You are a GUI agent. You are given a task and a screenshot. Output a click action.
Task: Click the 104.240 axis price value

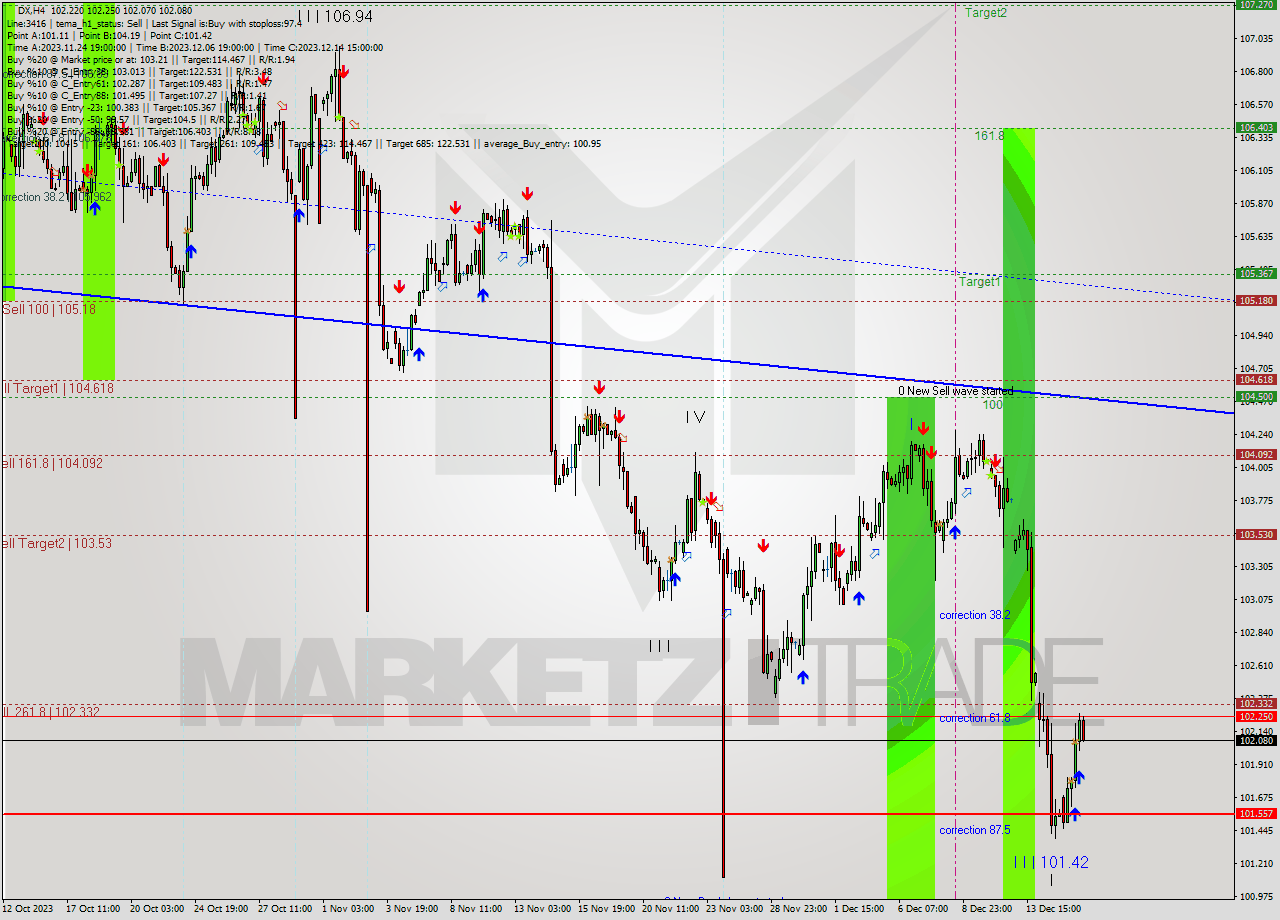pyautogui.click(x=1257, y=434)
